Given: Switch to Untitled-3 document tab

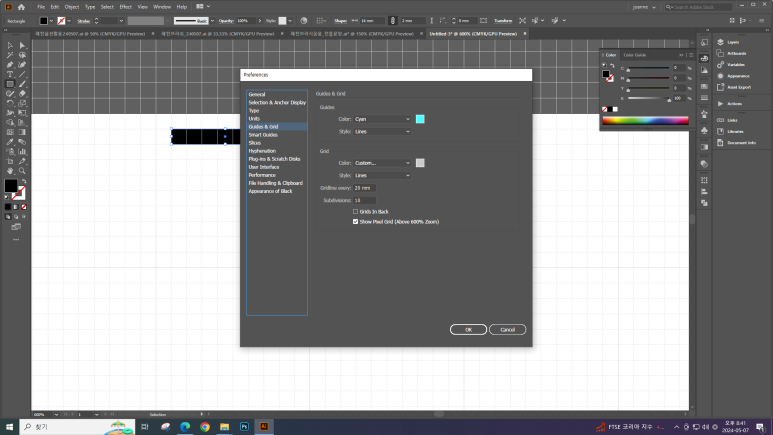Looking at the screenshot, I should (473, 34).
